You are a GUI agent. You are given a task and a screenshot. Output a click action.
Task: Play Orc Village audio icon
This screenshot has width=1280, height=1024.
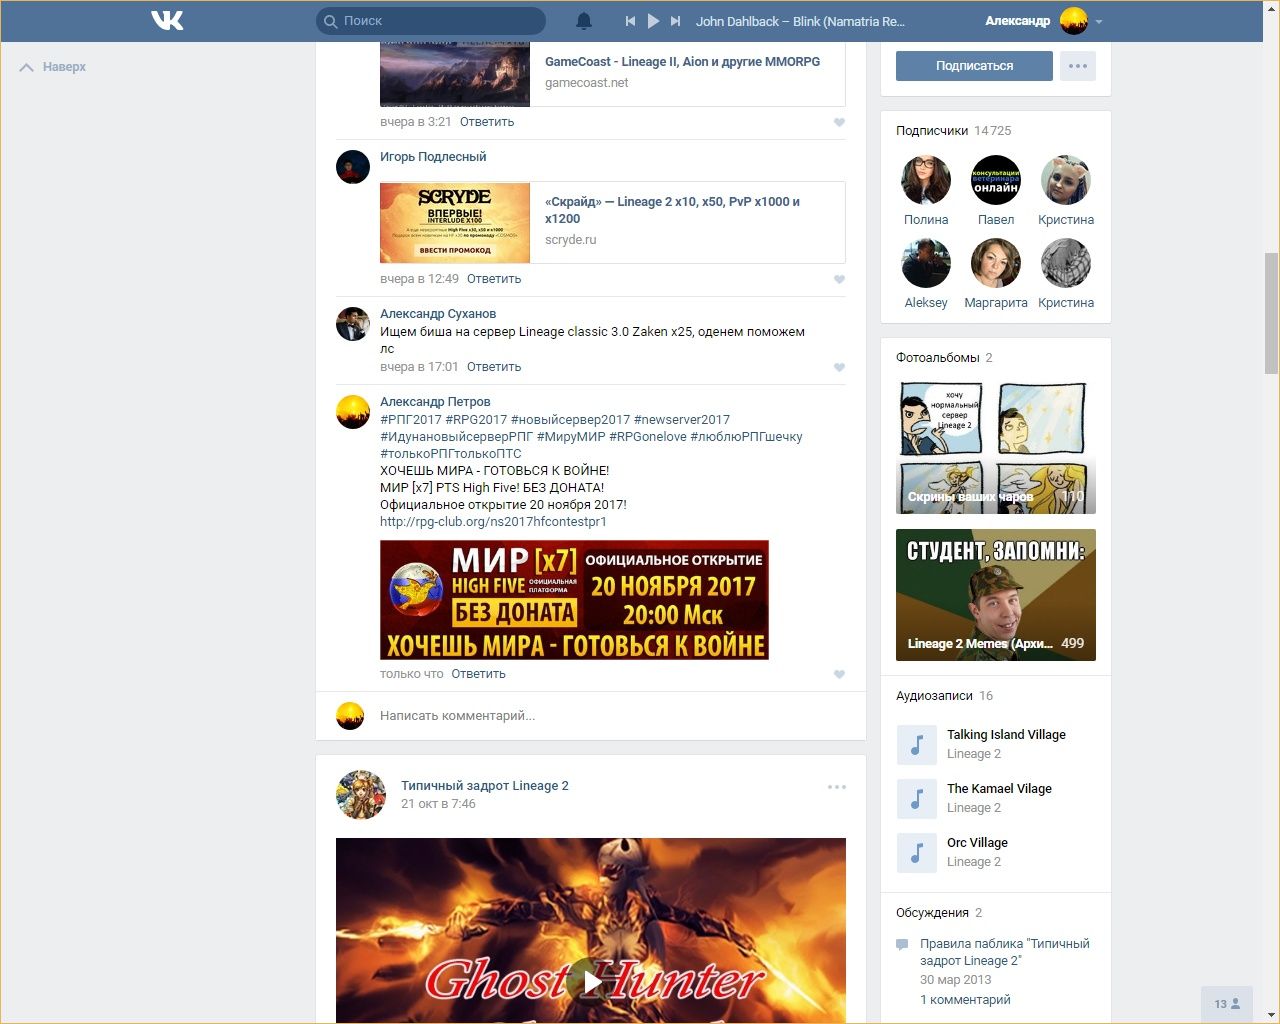click(917, 853)
